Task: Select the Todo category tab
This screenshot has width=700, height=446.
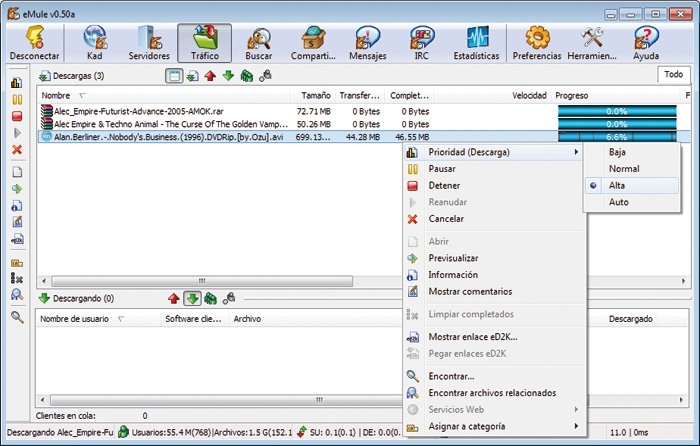Action: pyautogui.click(x=673, y=74)
